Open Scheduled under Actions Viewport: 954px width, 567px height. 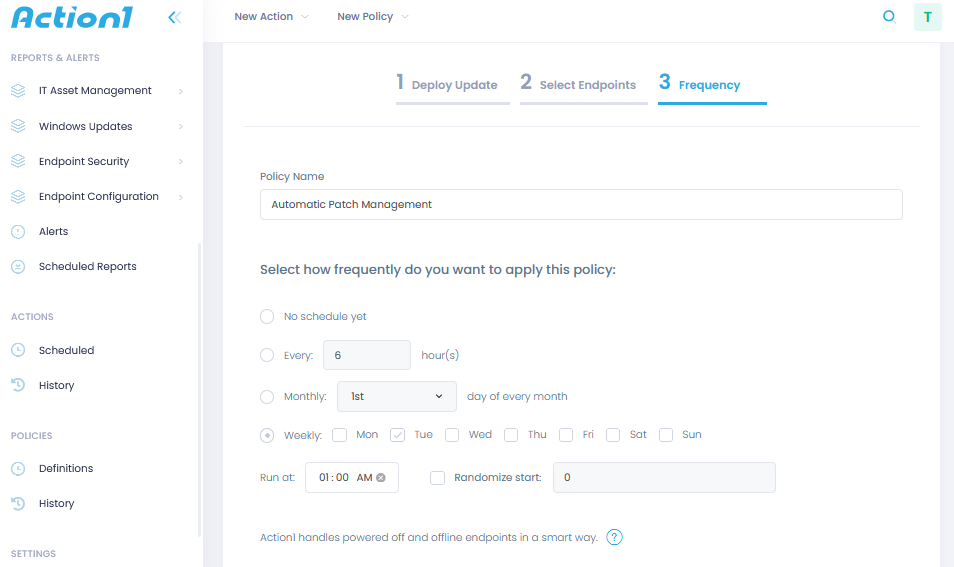(x=66, y=350)
